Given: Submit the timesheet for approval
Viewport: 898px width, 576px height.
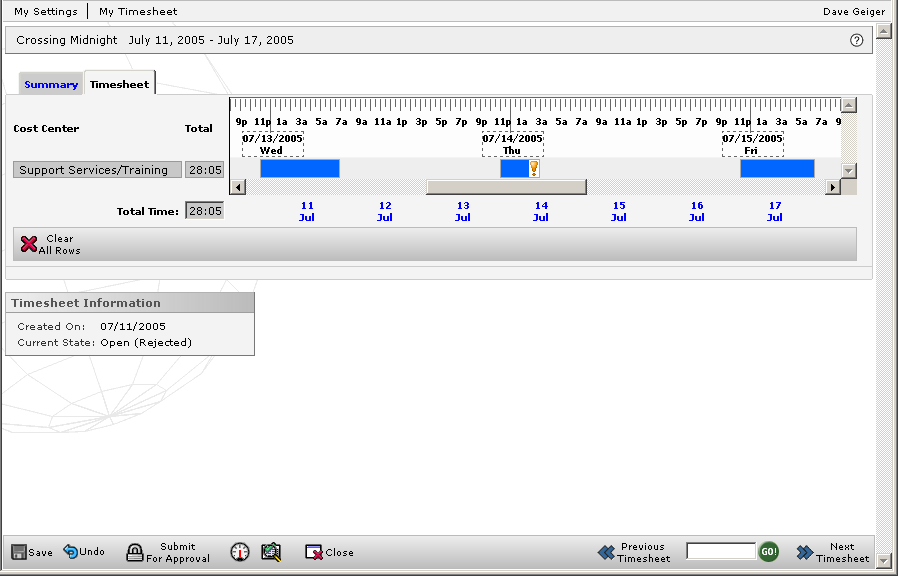Looking at the screenshot, I should pyautogui.click(x=166, y=551).
